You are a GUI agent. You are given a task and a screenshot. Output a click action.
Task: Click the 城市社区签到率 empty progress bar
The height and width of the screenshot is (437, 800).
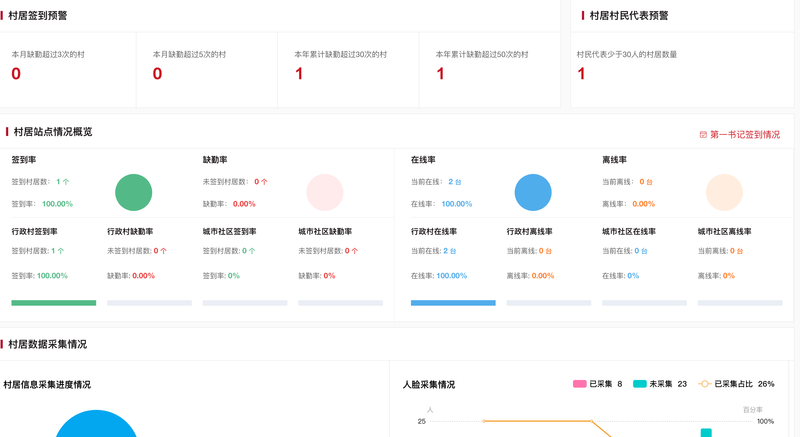(245, 303)
